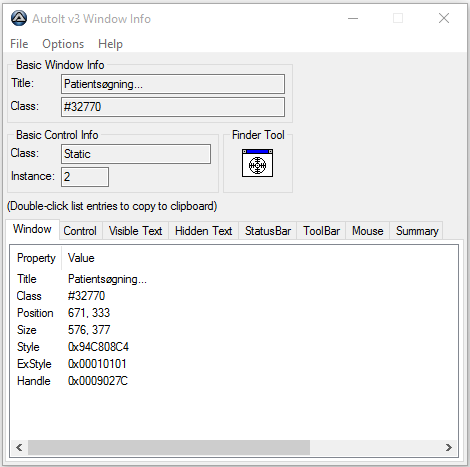Select the Summary tab
The image size is (470, 467).
tap(417, 231)
